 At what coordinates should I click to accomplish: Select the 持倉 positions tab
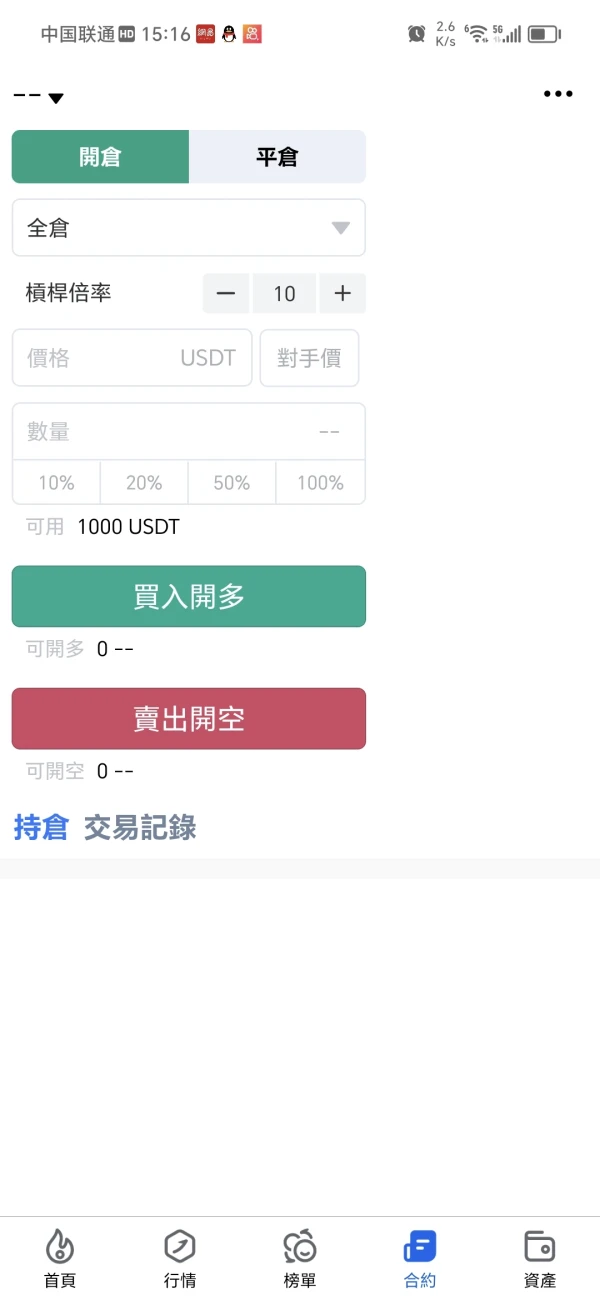click(41, 827)
